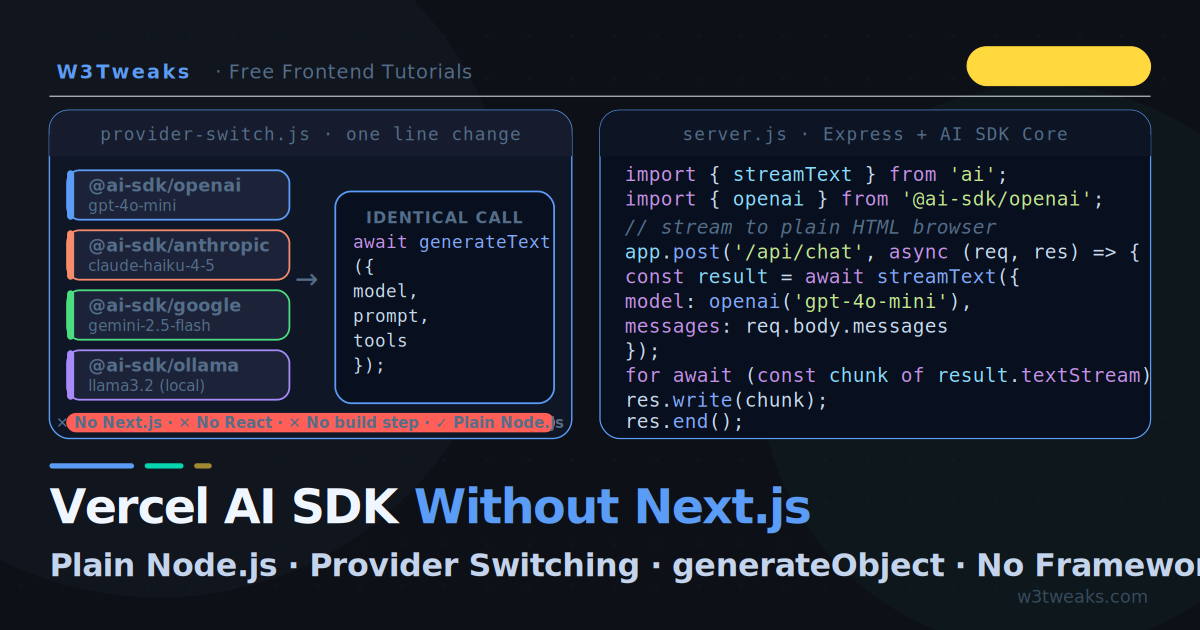The image size is (1200, 630).
Task: Click the 'provider-switch.js · one line change' panel title
Action: pyautogui.click(x=310, y=134)
